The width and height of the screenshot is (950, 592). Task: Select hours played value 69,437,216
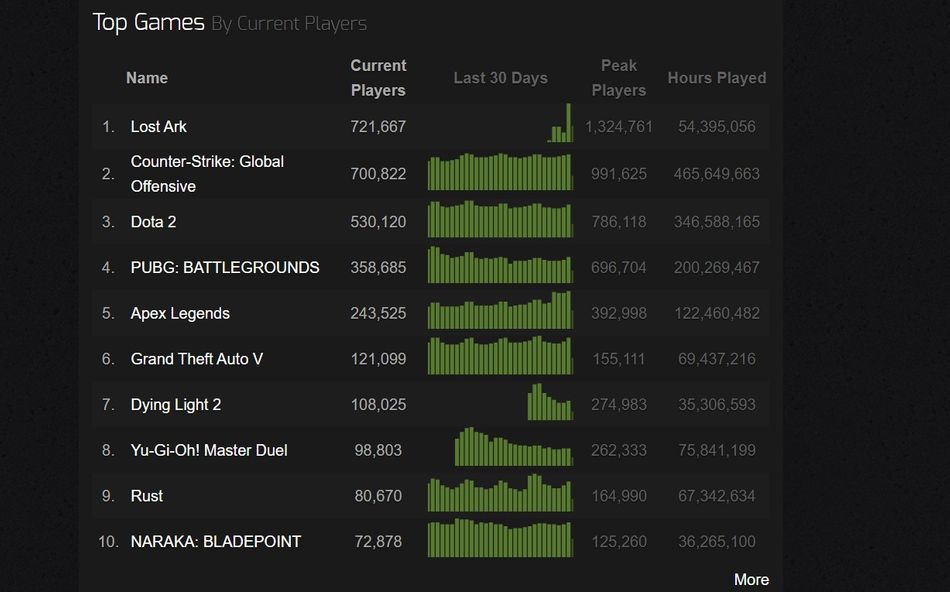point(717,359)
